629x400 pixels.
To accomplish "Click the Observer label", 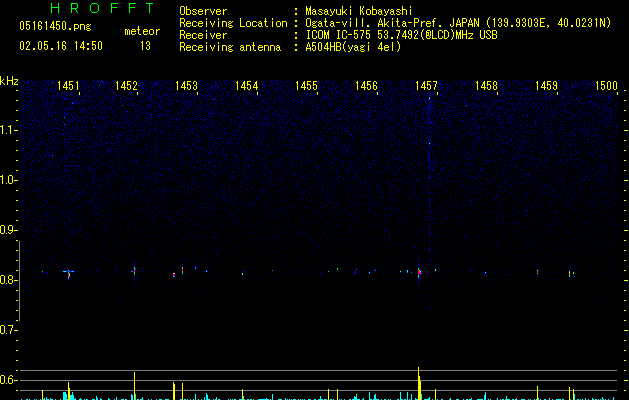I will 203,11.
